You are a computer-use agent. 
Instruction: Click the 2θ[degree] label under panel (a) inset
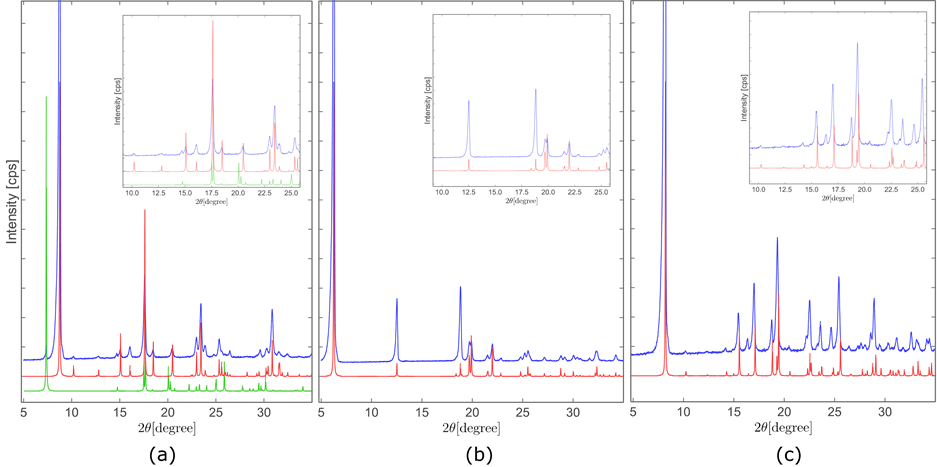pyautogui.click(x=212, y=202)
